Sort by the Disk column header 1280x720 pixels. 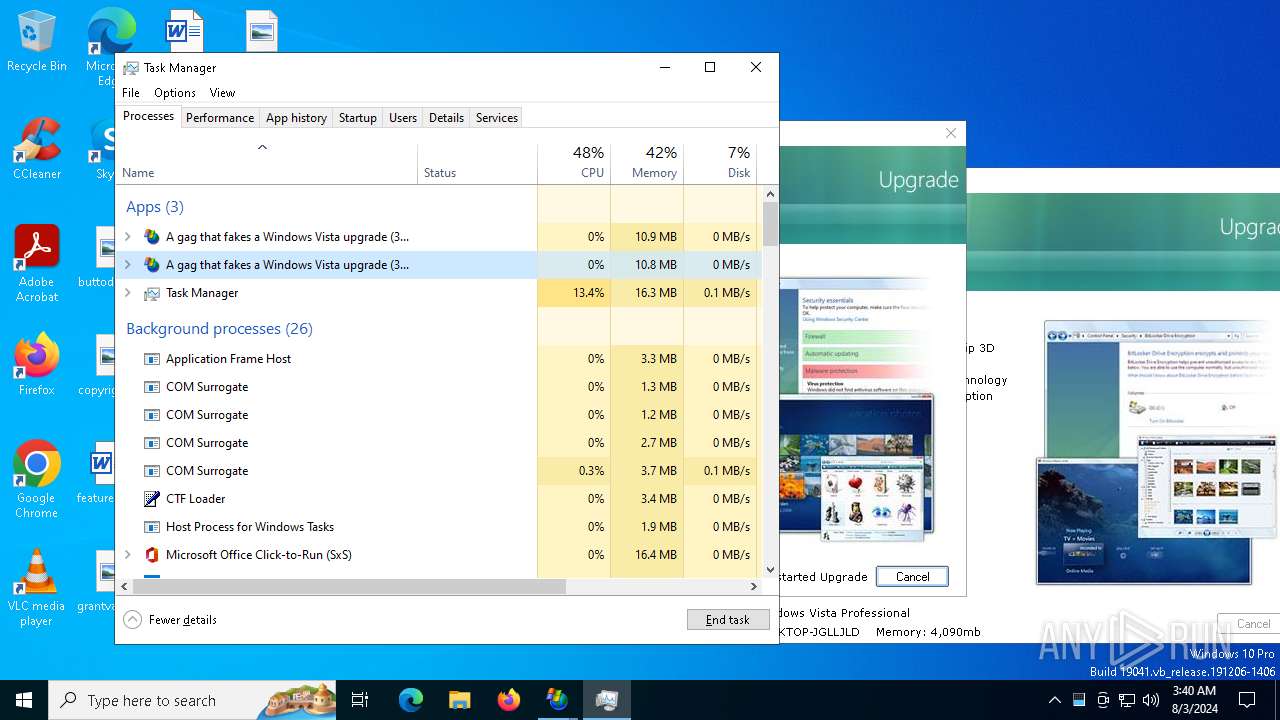click(720, 163)
